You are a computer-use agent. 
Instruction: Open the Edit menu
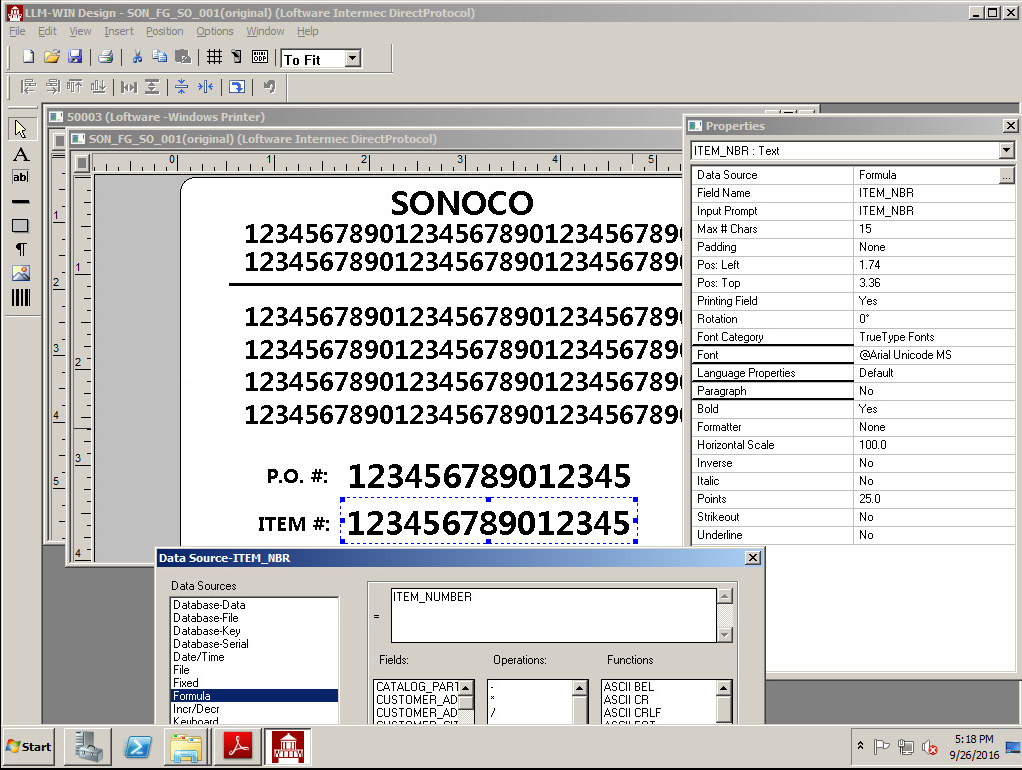pyautogui.click(x=47, y=31)
